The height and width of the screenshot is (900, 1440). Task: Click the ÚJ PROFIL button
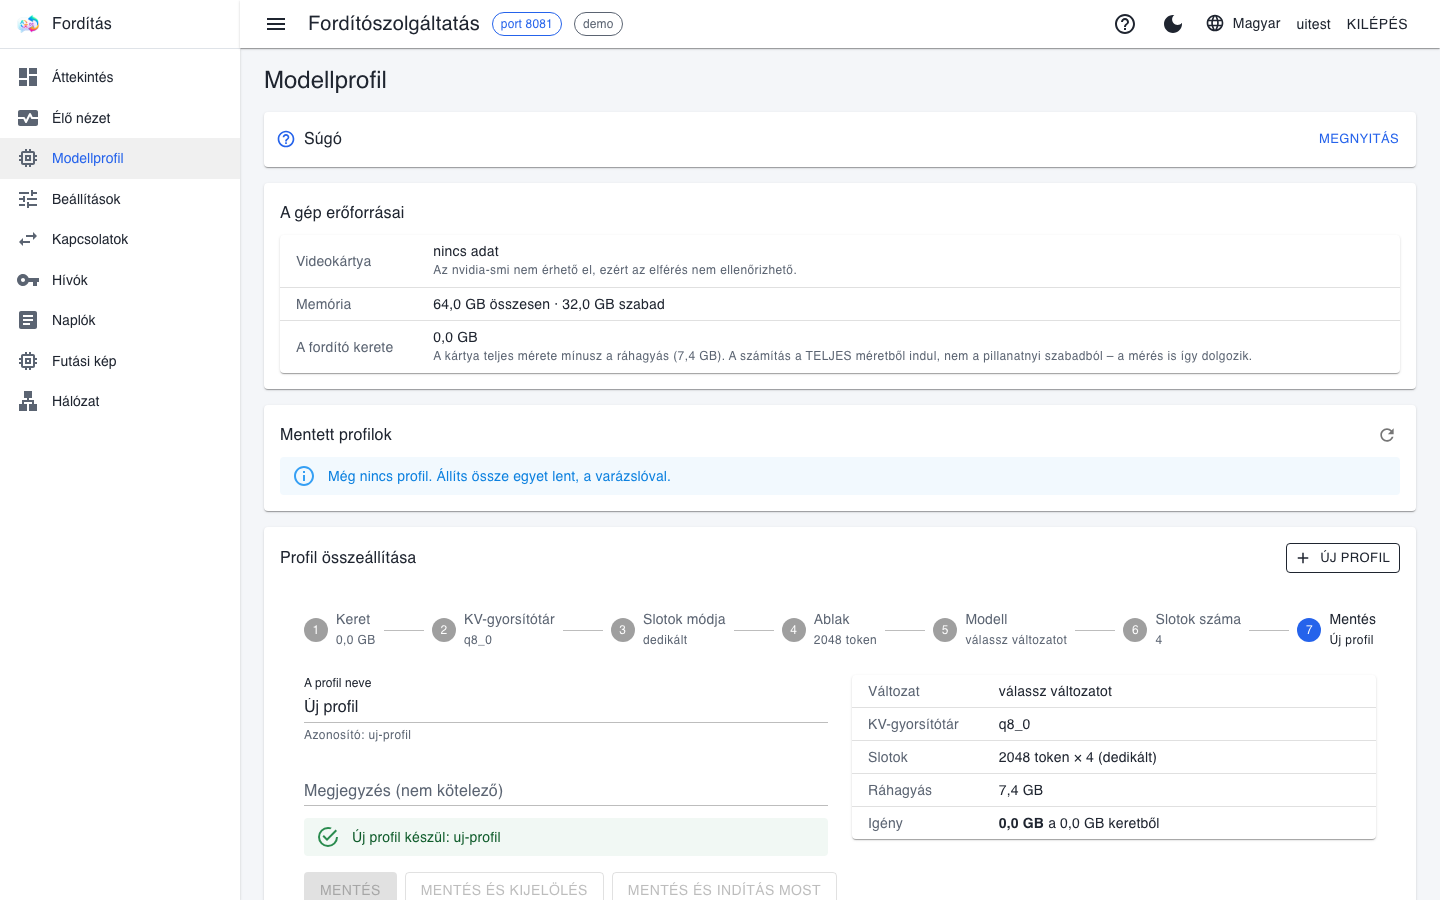[1343, 558]
